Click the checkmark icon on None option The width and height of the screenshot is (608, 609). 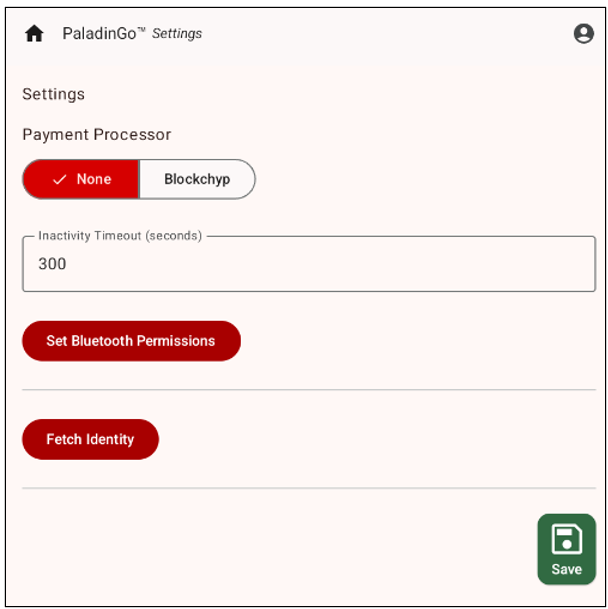point(60,180)
